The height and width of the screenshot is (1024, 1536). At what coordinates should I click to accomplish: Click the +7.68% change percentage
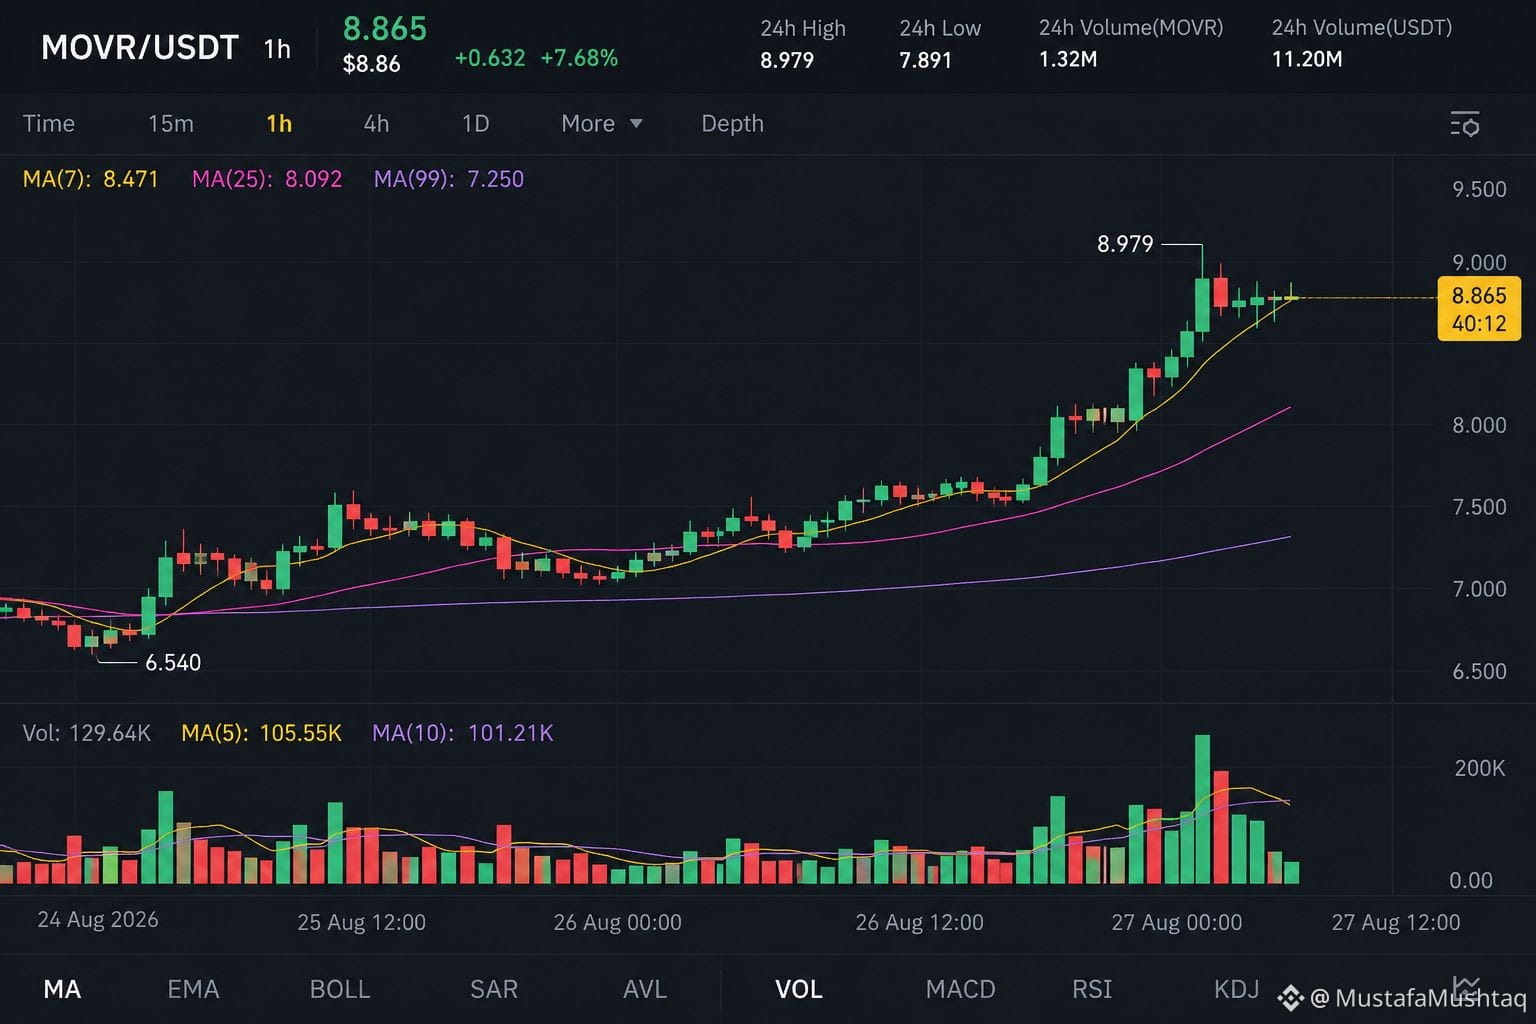579,58
